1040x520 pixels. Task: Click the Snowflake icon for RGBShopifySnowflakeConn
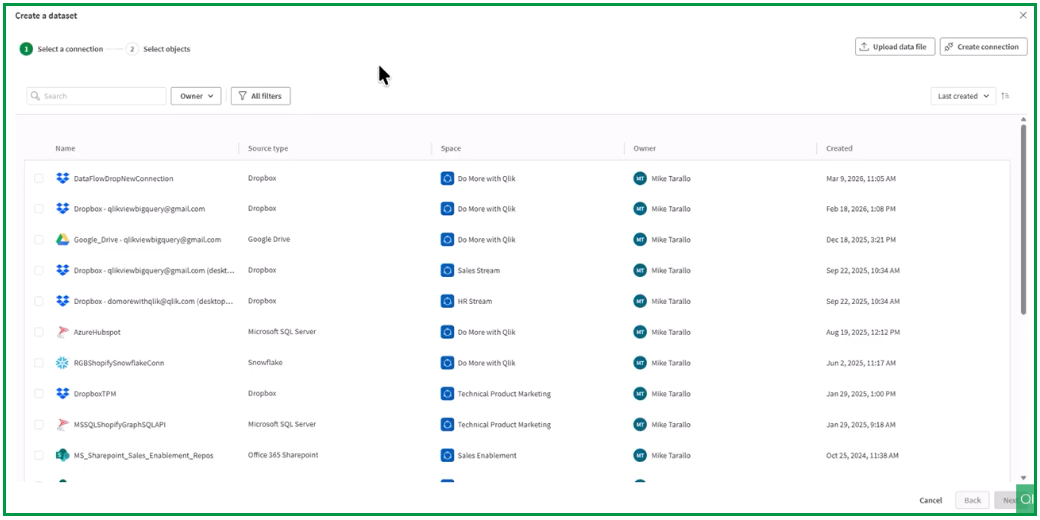coord(62,363)
